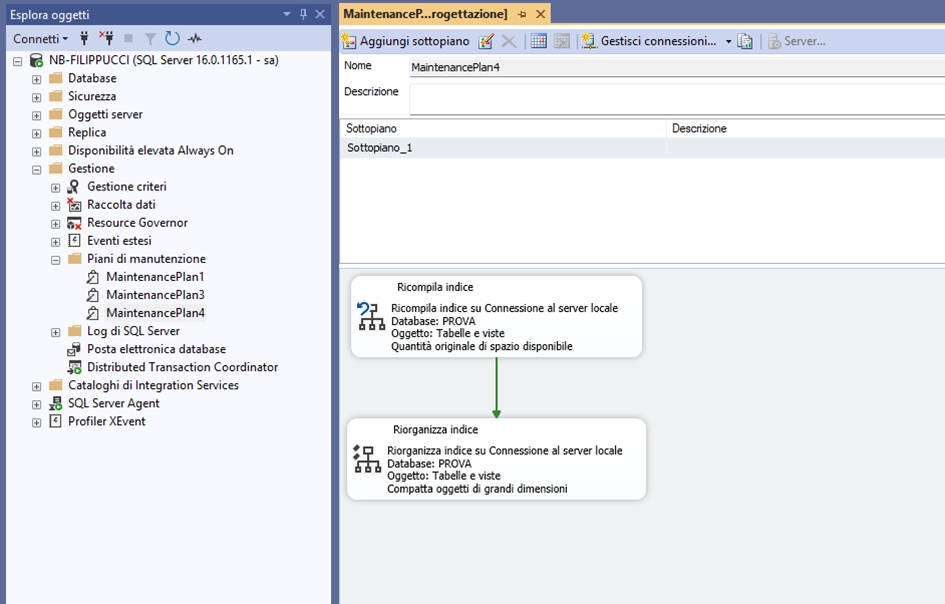The image size is (945, 604).
Task: Collapse the NB-FILIPPUCCI server node
Action: point(17,61)
